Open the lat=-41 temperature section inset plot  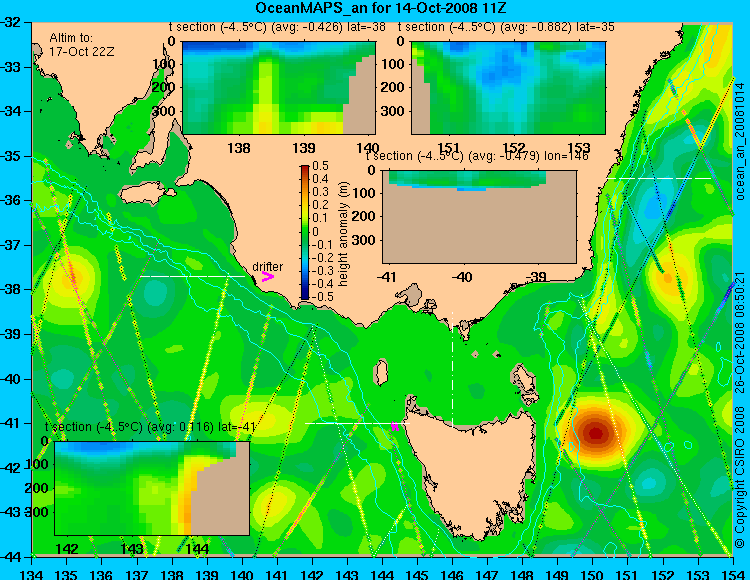click(152, 488)
